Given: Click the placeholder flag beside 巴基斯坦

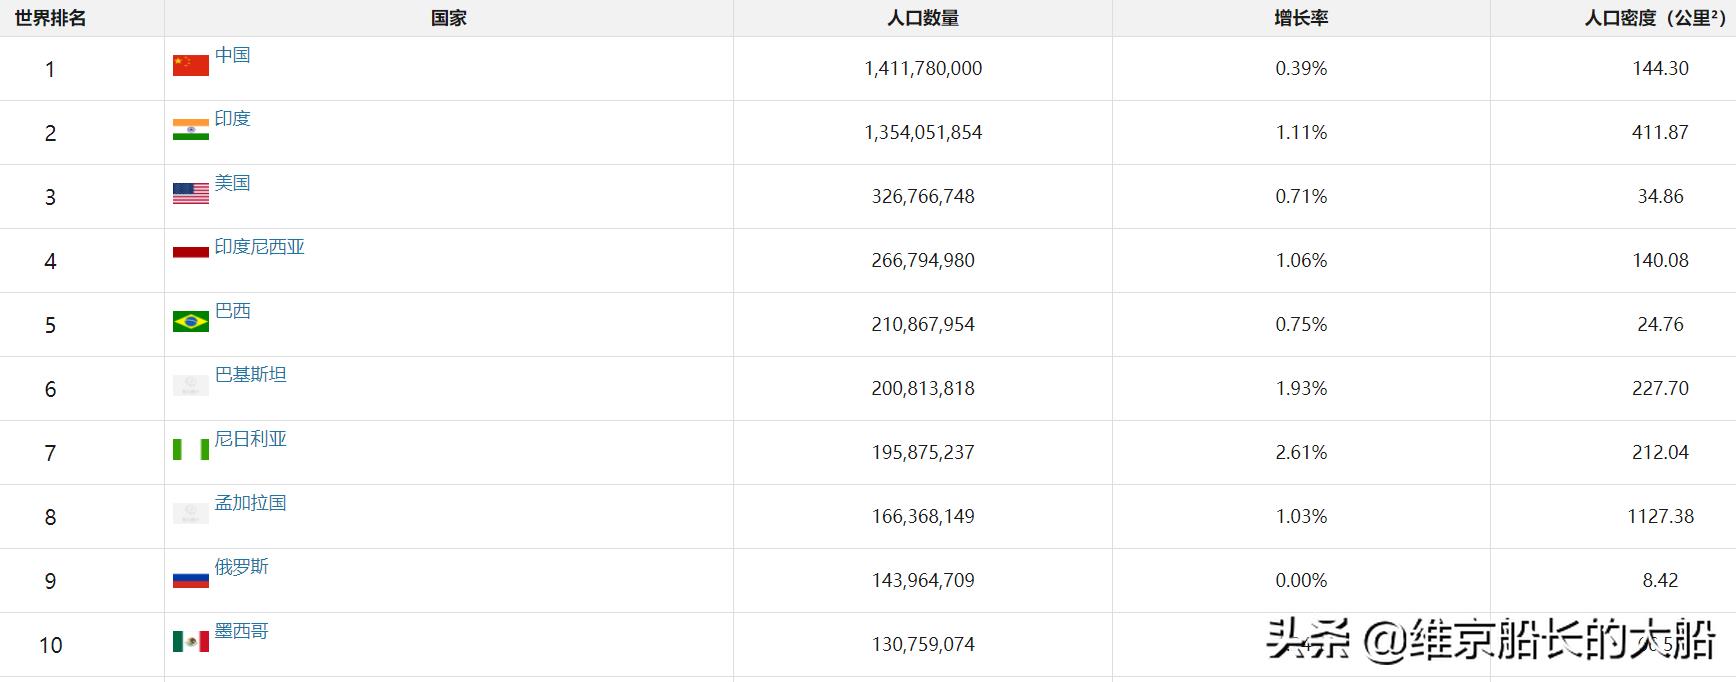Looking at the screenshot, I should click(191, 385).
